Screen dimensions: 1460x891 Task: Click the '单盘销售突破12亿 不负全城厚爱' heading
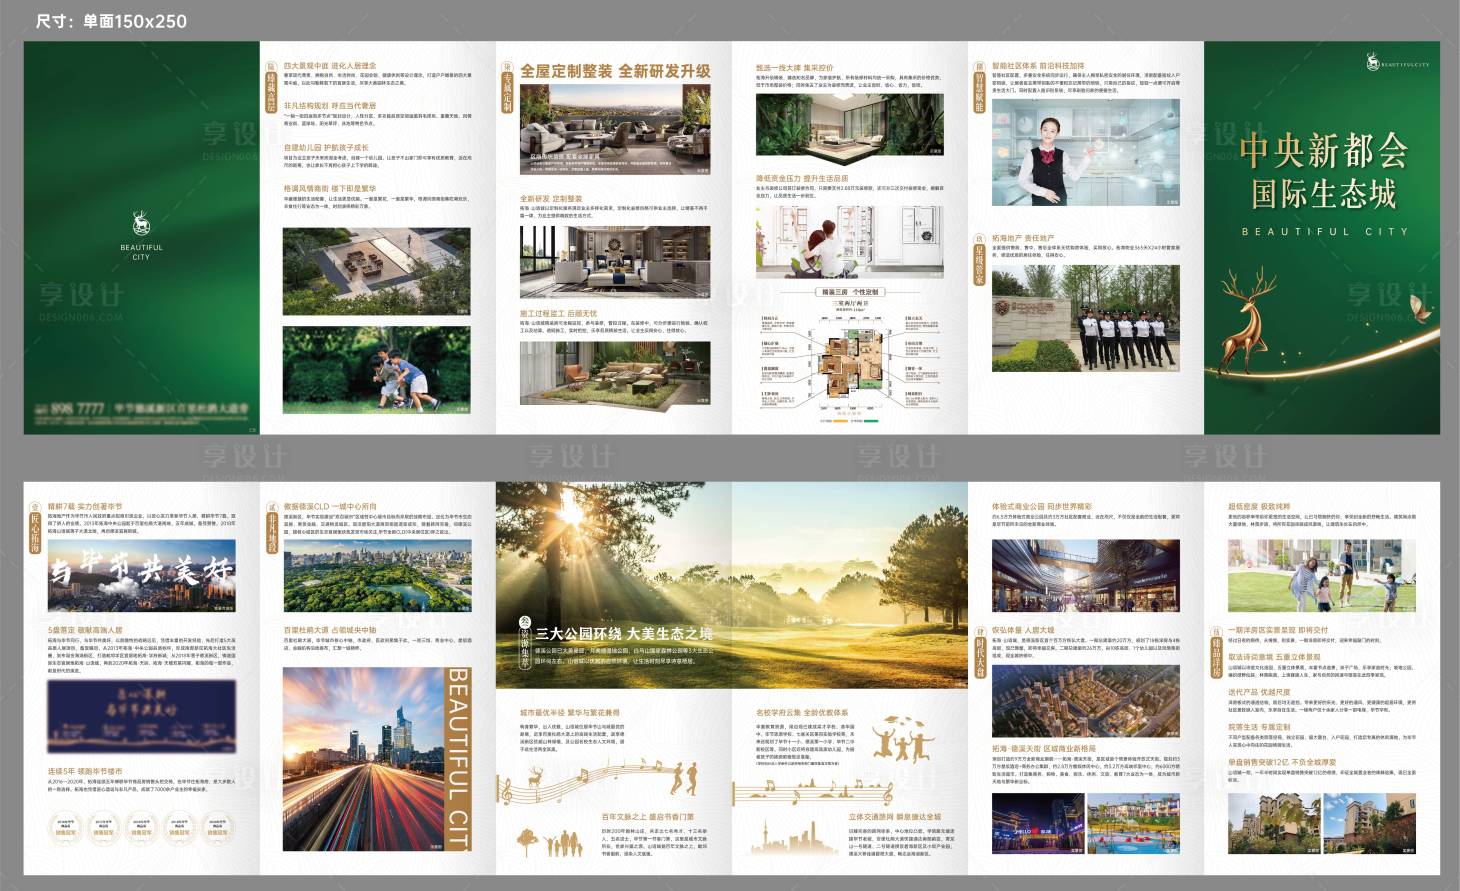click(x=1282, y=762)
